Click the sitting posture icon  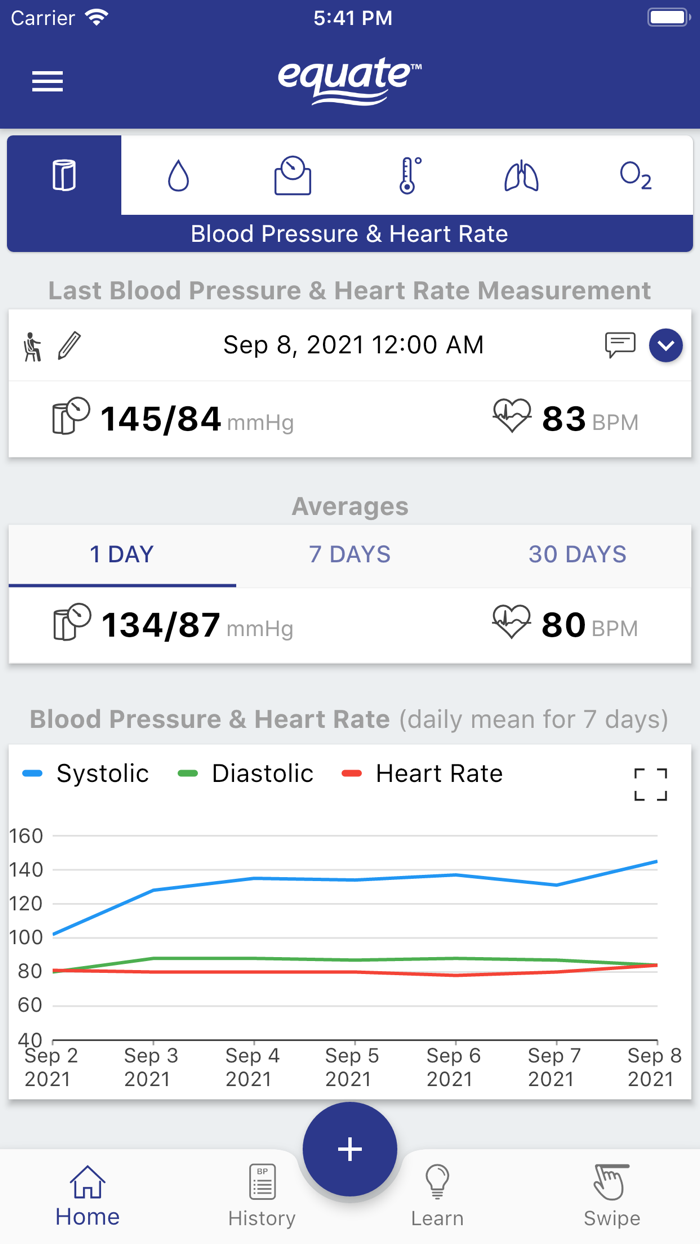pos(35,343)
